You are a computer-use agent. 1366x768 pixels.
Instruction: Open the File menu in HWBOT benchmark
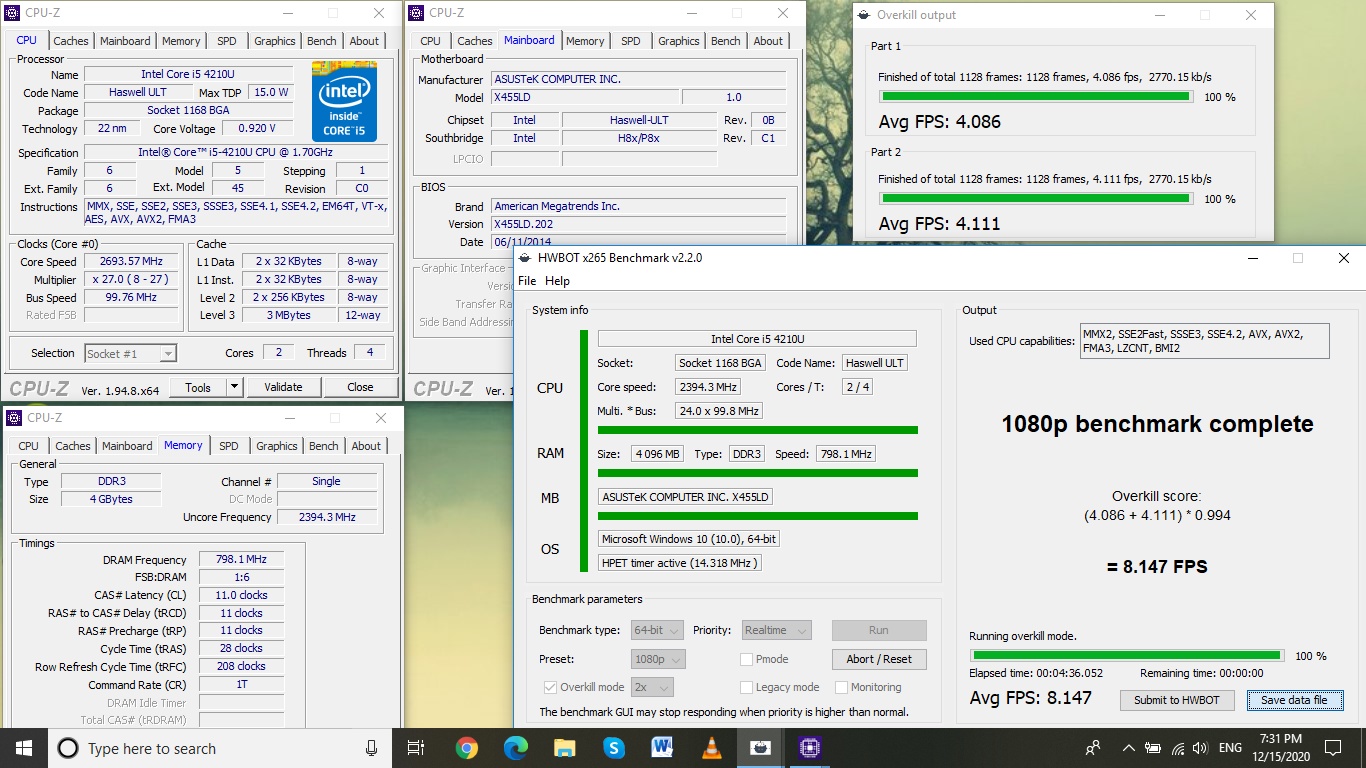click(527, 281)
